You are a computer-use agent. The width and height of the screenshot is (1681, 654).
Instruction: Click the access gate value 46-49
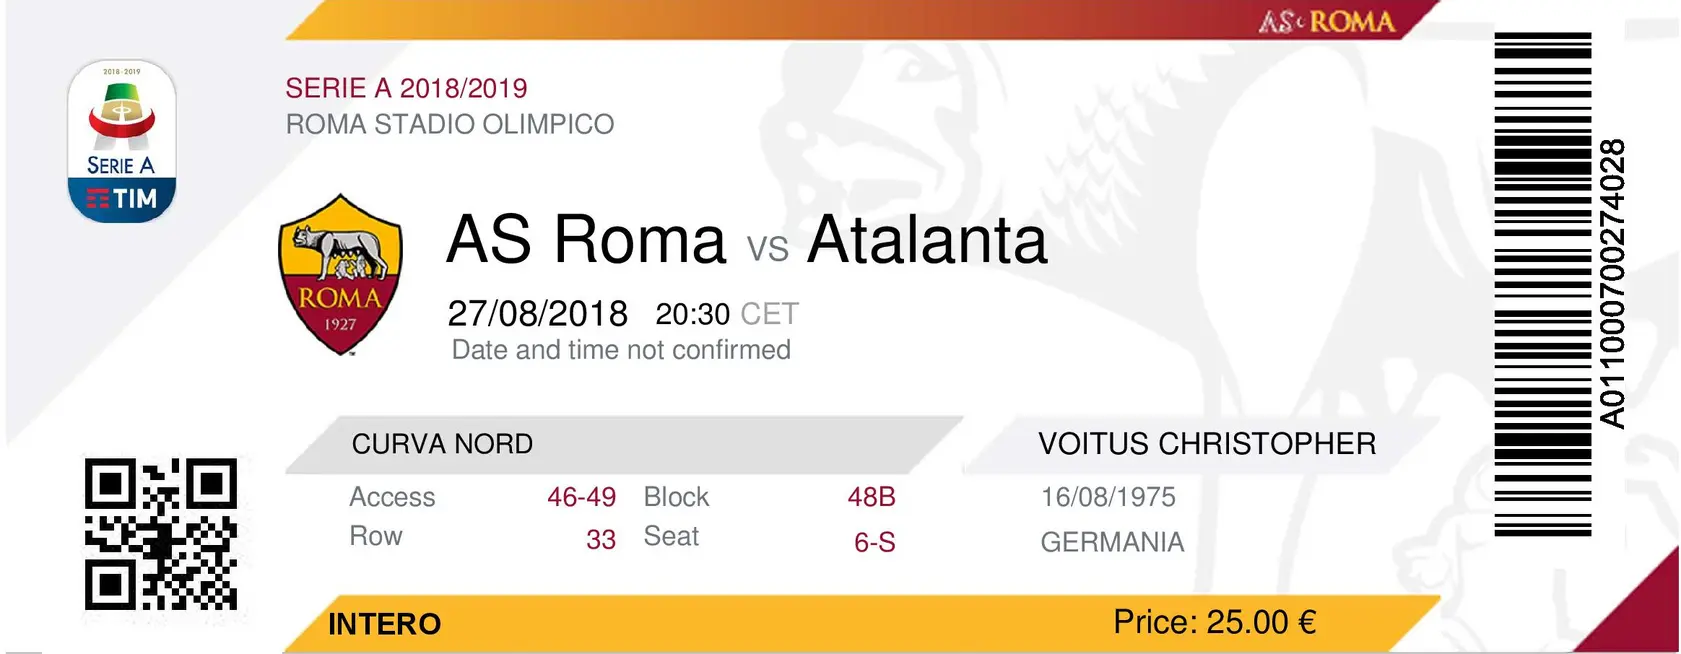pos(581,497)
